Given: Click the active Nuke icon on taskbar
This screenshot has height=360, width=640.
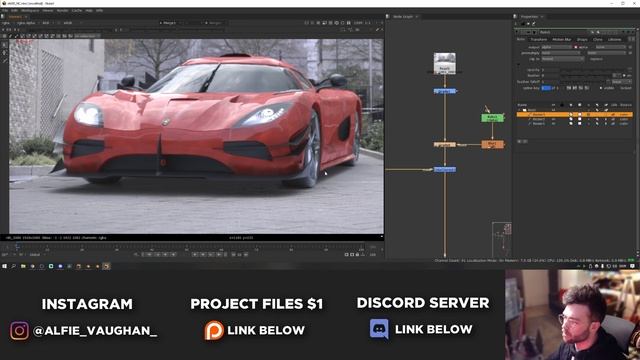Looking at the screenshot, I should 106,266.
